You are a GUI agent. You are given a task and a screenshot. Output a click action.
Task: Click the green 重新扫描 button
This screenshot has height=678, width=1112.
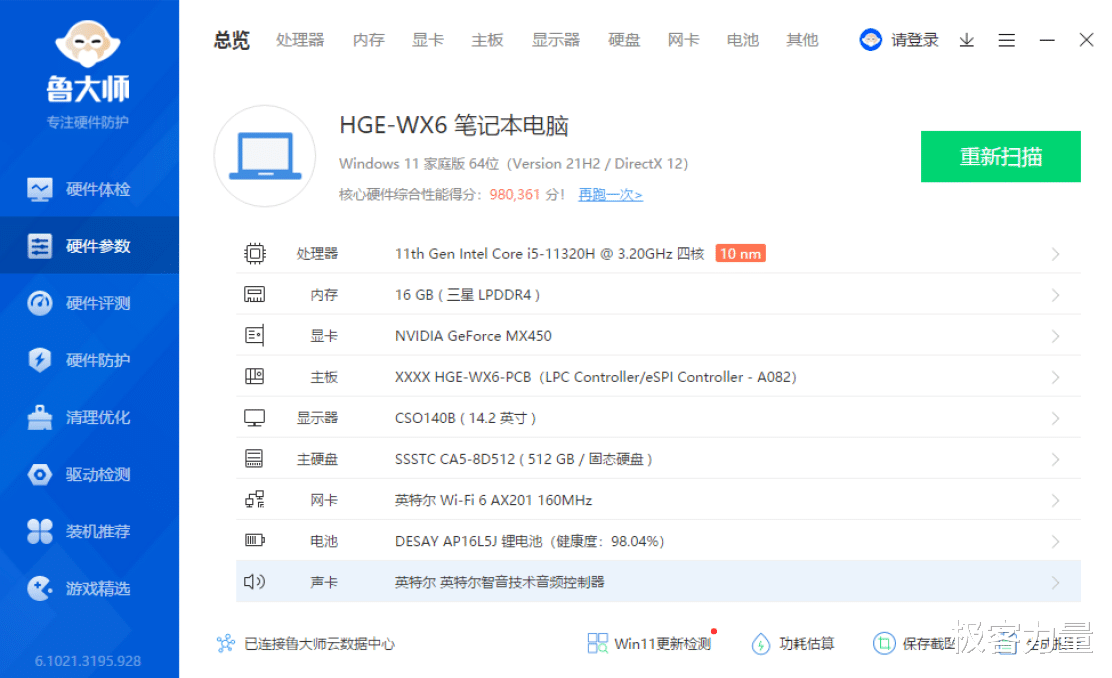(x=1001, y=156)
